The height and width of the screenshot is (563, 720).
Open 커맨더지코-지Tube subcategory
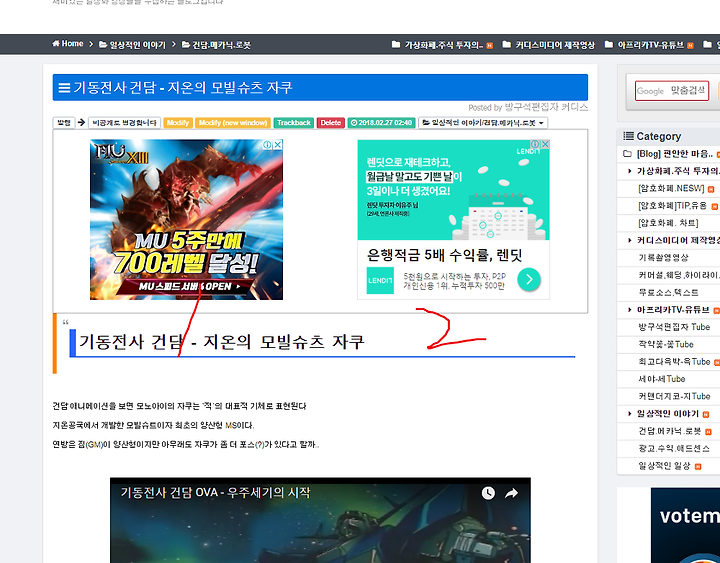coord(674,396)
